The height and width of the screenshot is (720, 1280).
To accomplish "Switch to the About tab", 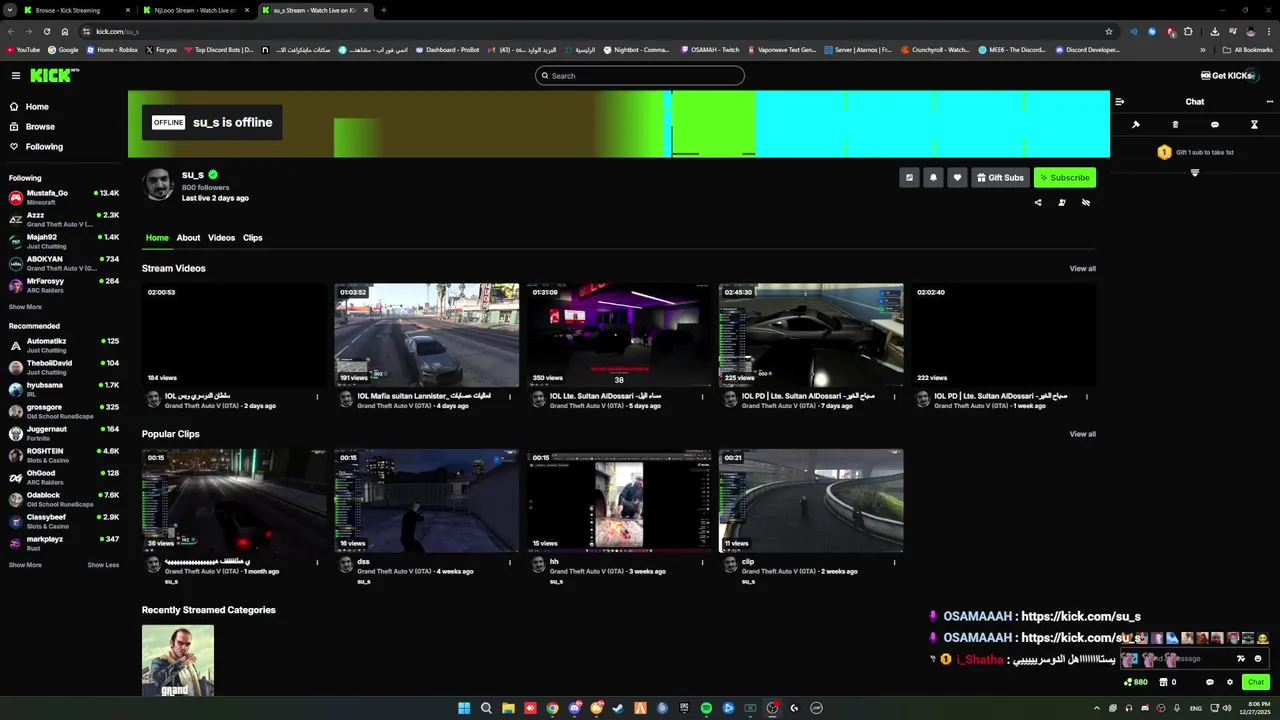I will (188, 238).
